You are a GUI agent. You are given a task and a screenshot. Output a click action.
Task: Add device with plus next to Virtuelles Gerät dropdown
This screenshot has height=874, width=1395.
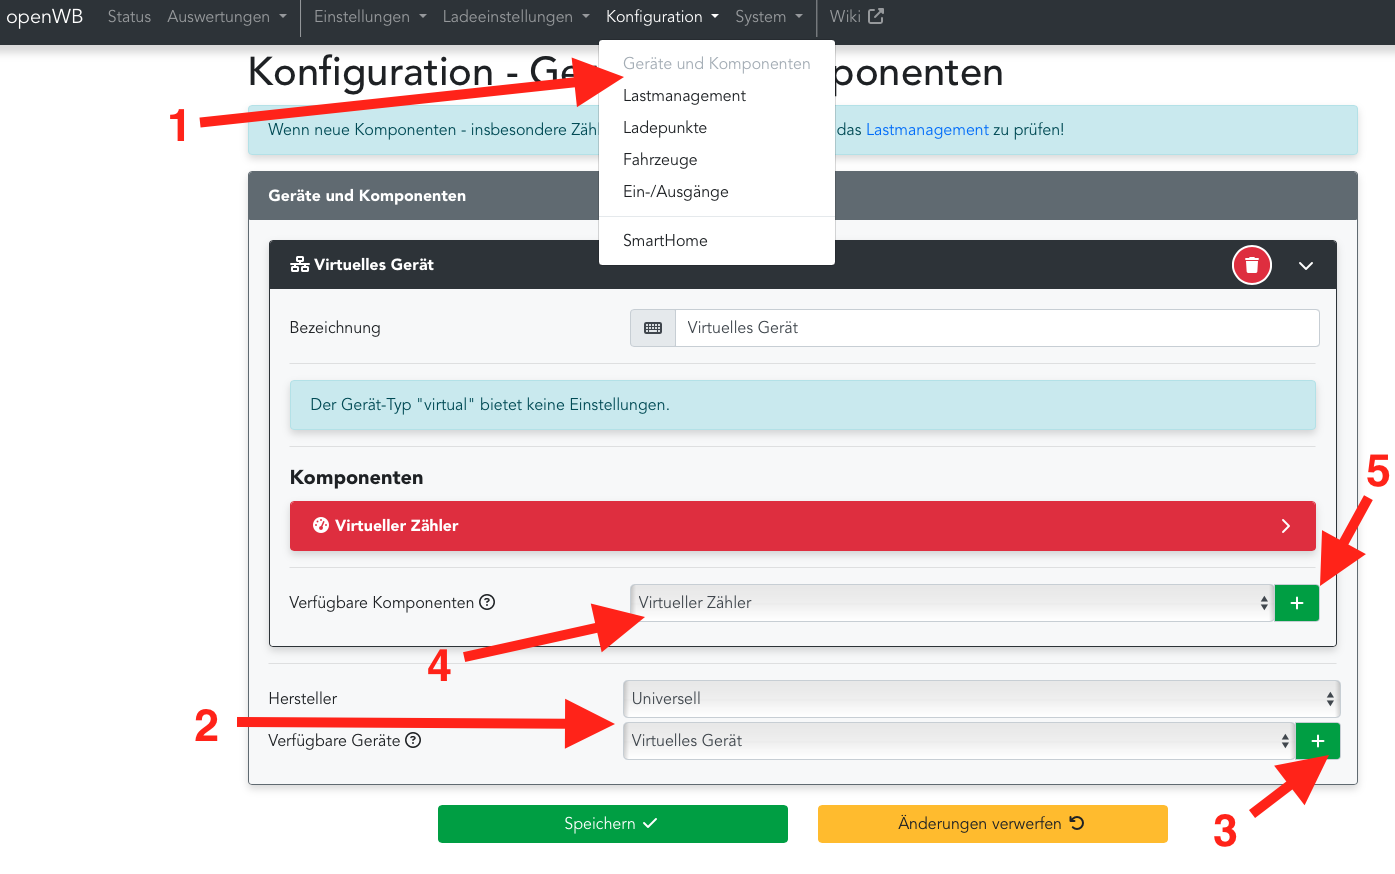[1317, 741]
